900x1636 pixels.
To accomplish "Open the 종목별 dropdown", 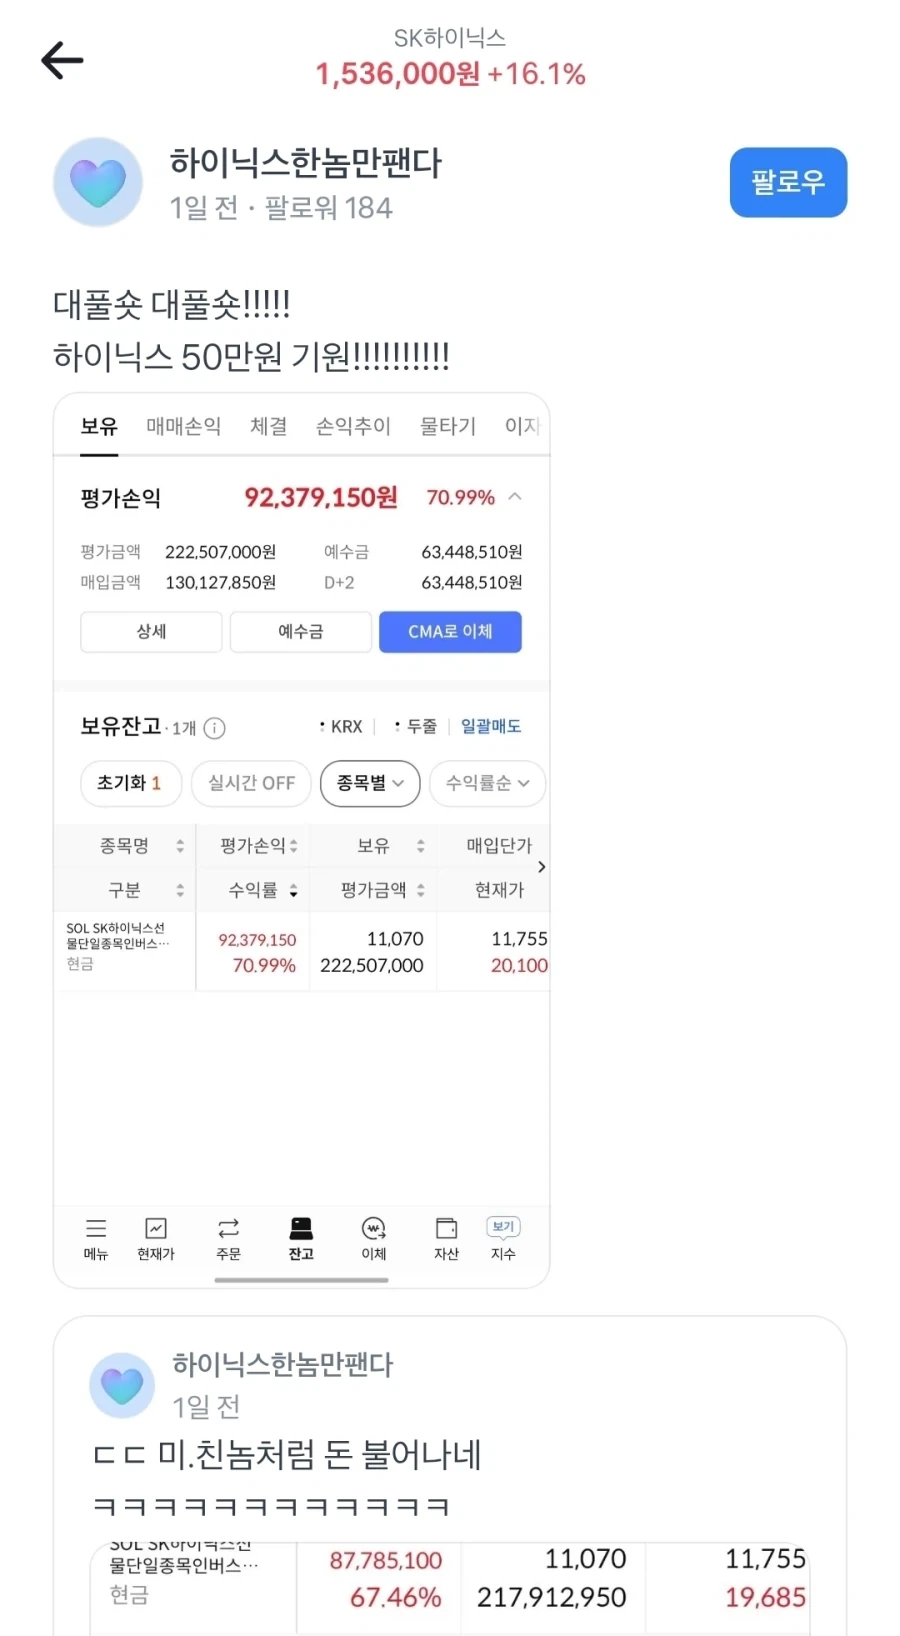I will pyautogui.click(x=370, y=783).
